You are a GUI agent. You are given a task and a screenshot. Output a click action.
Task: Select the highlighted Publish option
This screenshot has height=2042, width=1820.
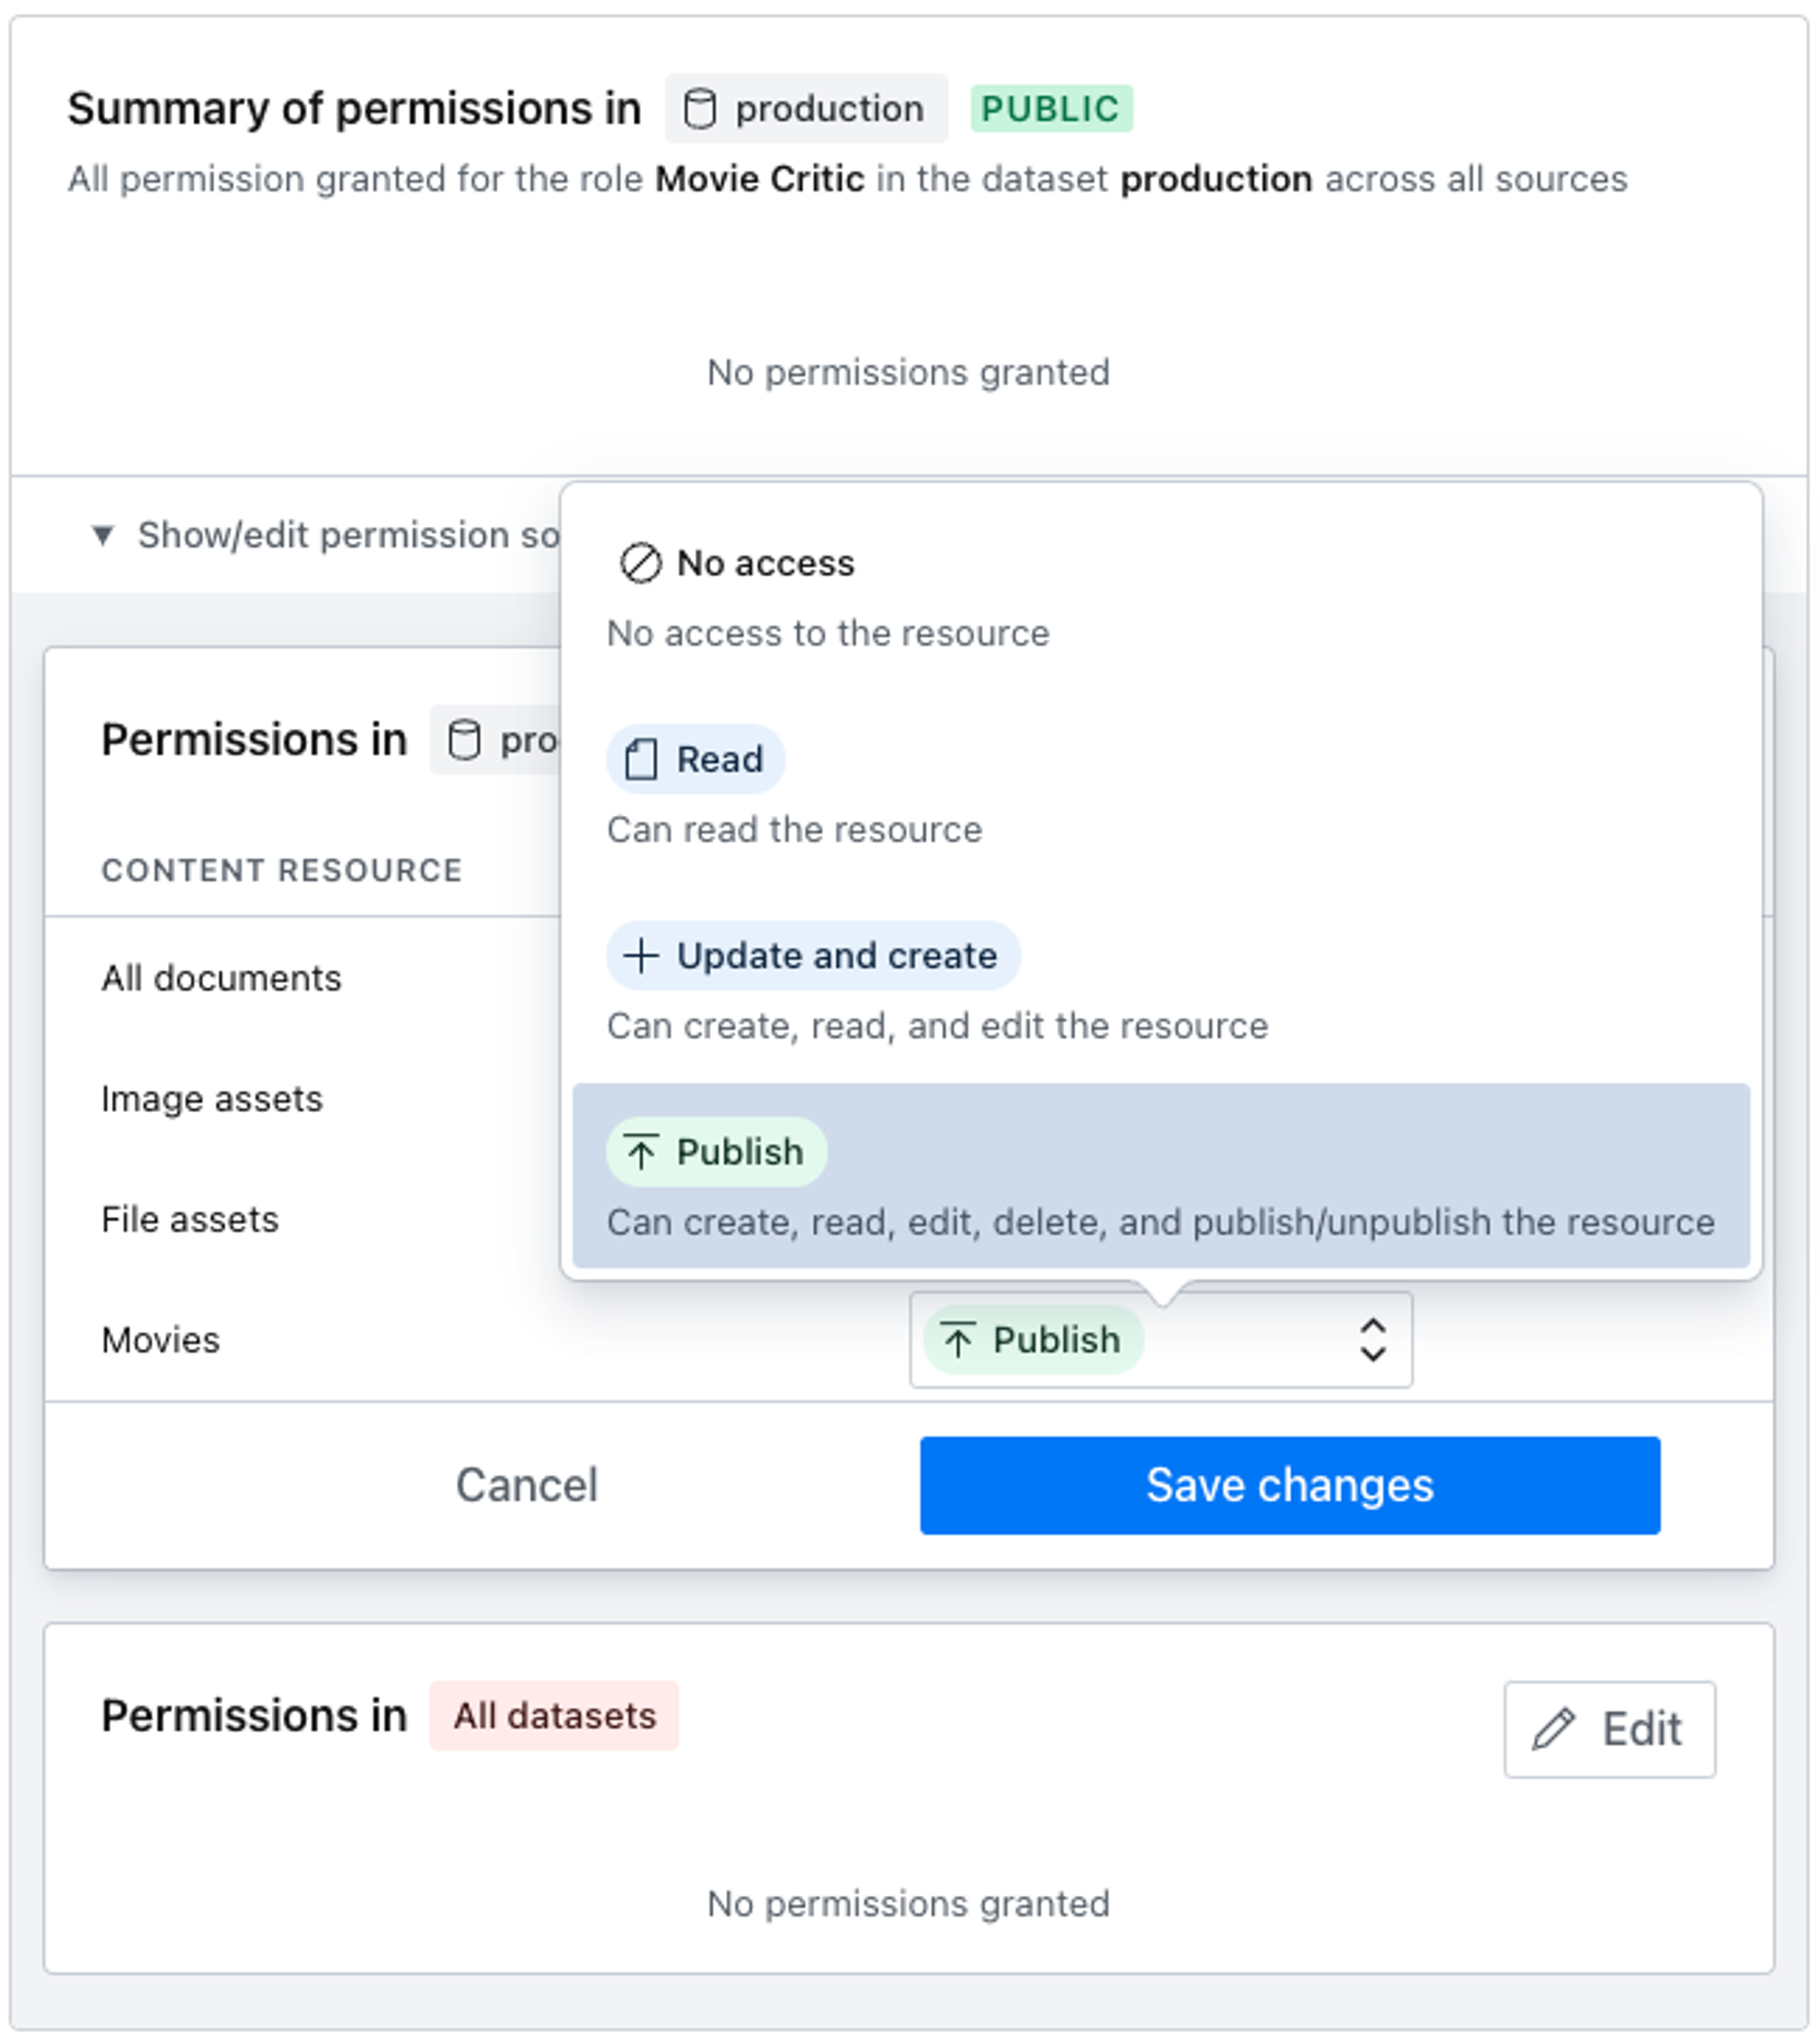[1160, 1176]
